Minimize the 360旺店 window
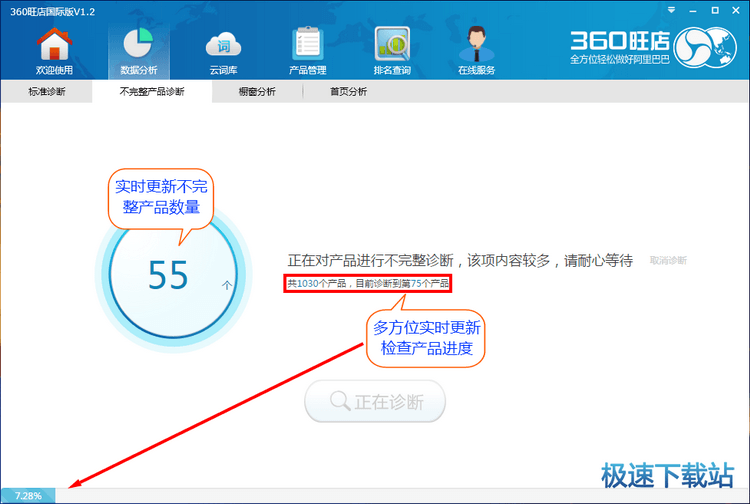 point(693,11)
